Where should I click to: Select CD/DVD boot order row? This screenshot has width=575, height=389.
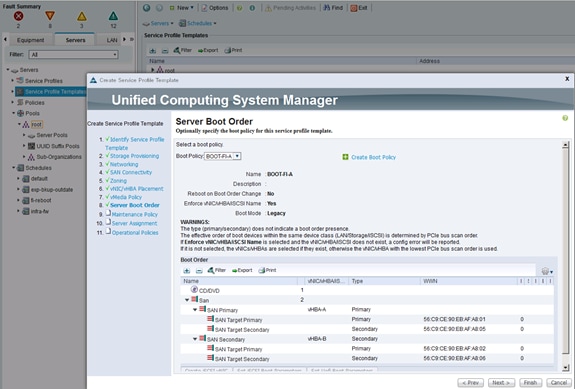point(367,290)
